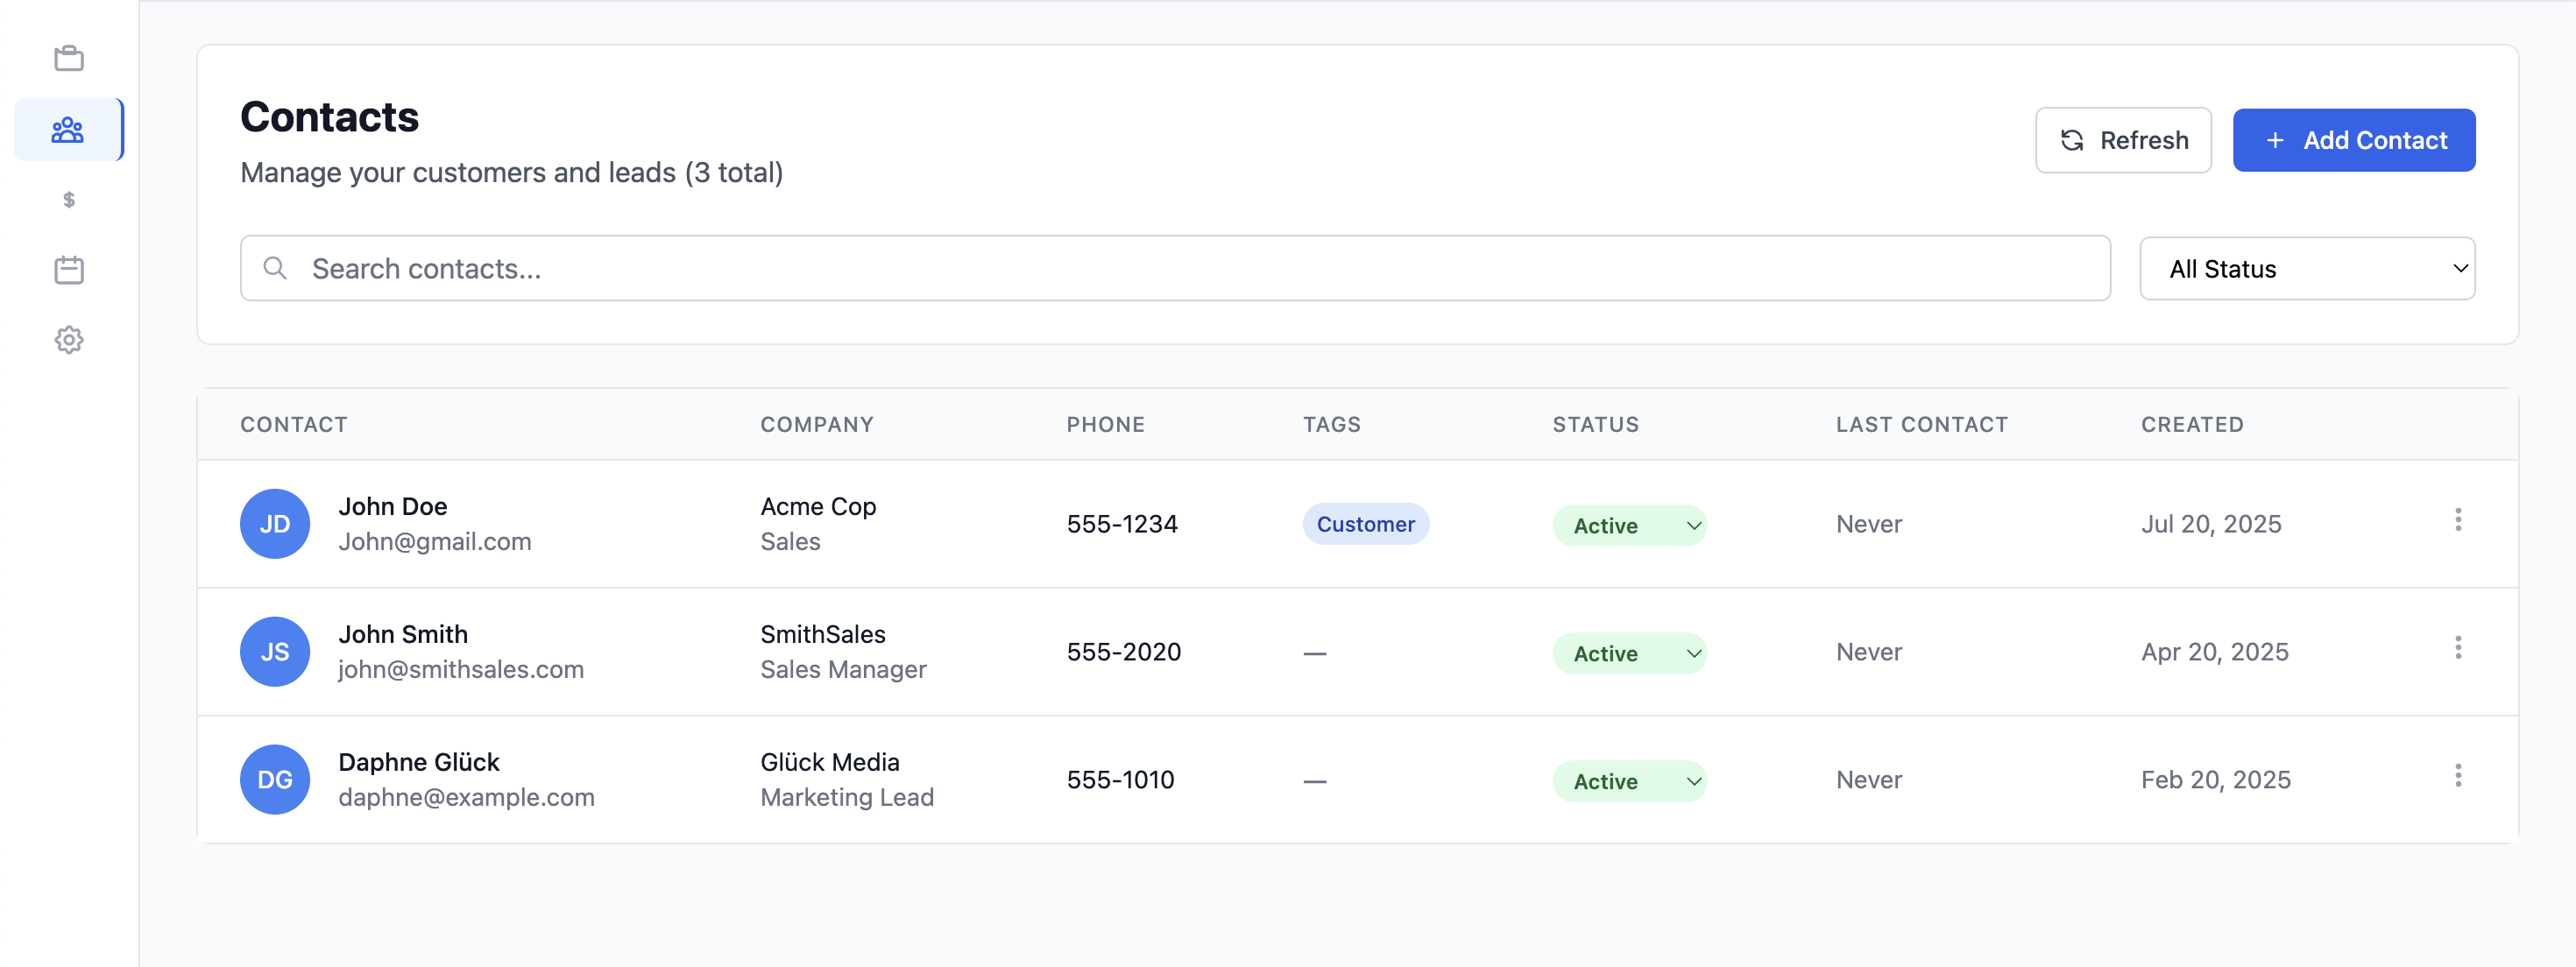Open the briefcase icon in sidebar

pos(69,59)
